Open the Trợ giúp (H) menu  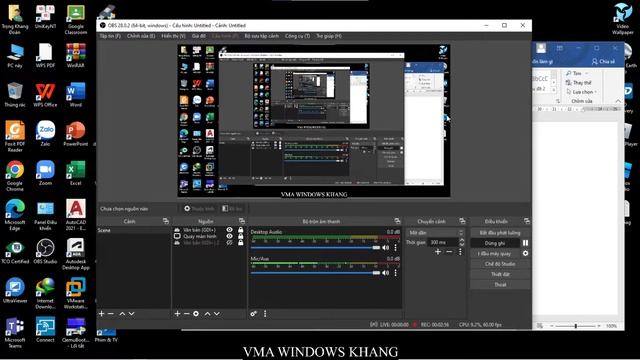(x=329, y=36)
